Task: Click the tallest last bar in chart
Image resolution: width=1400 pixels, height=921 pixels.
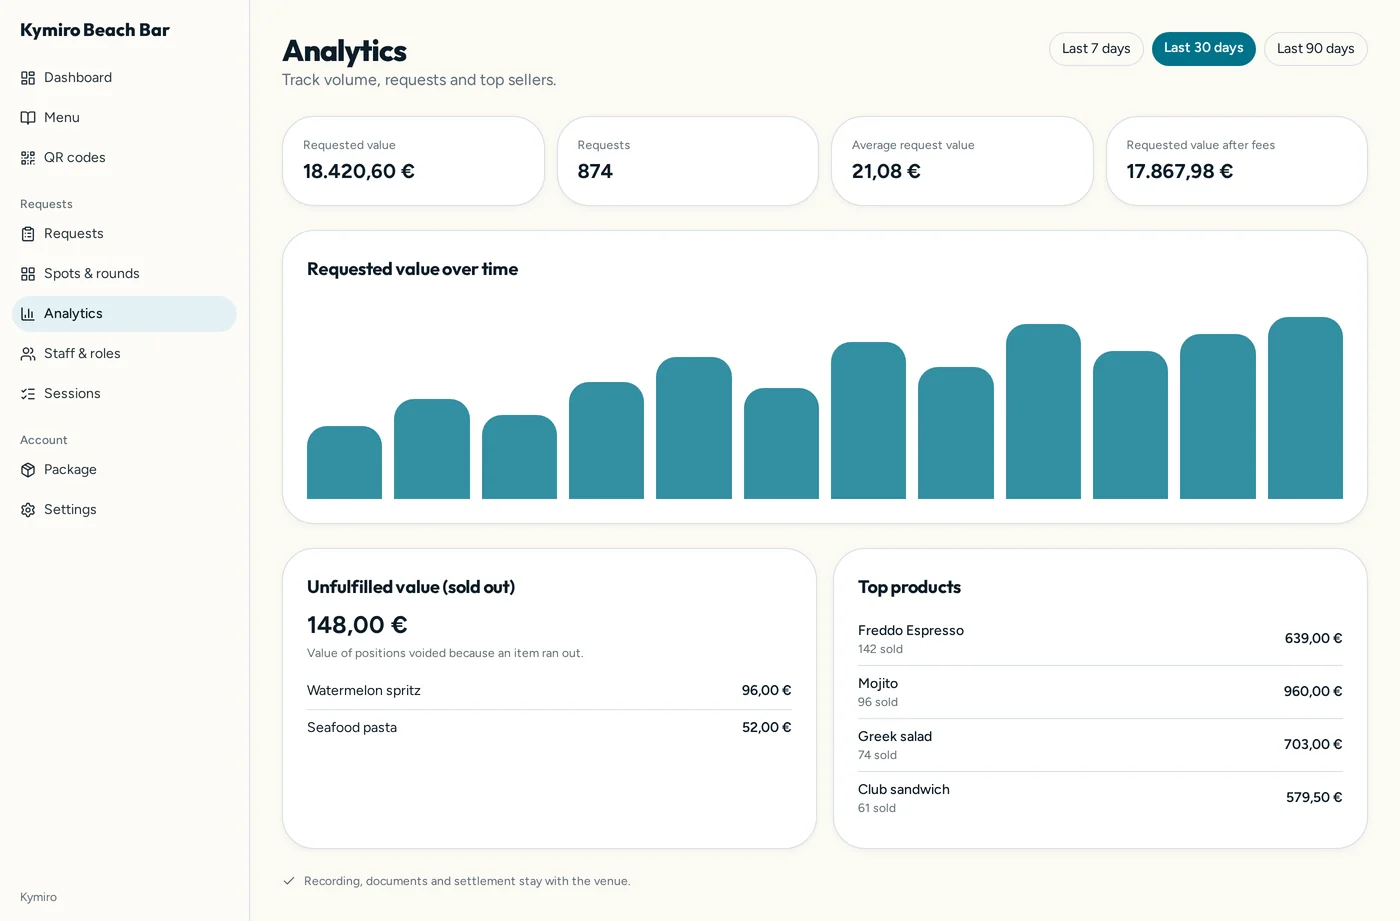Action: [1305, 408]
